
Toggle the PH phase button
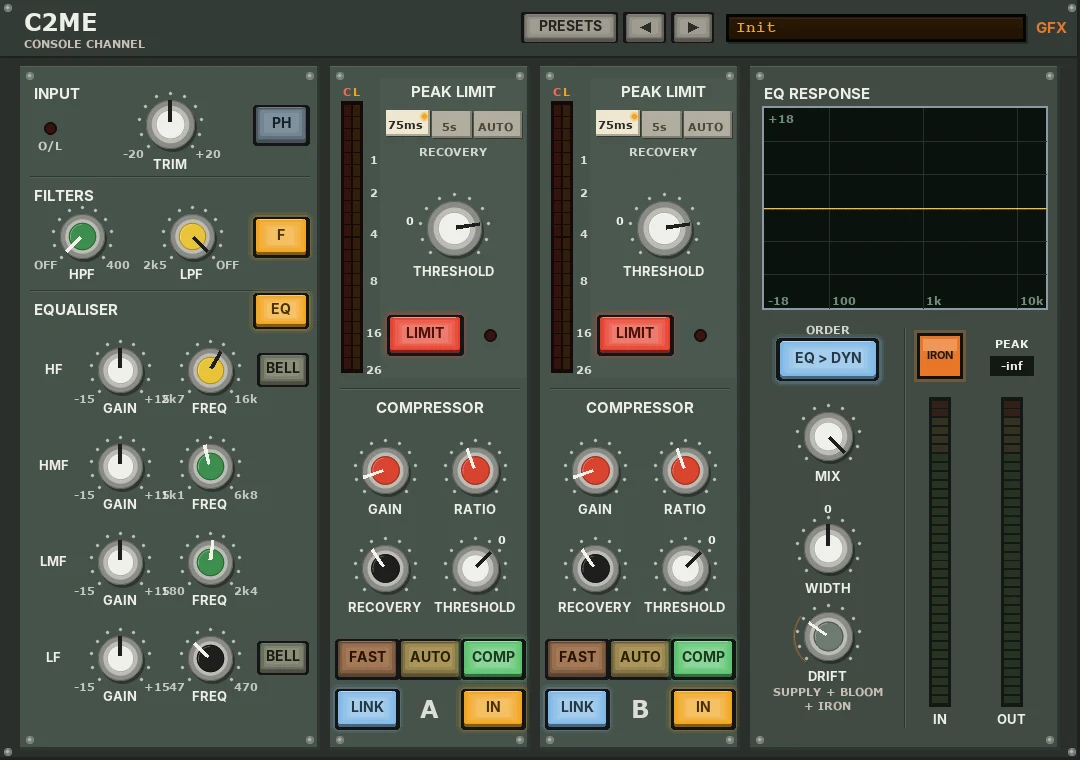281,124
